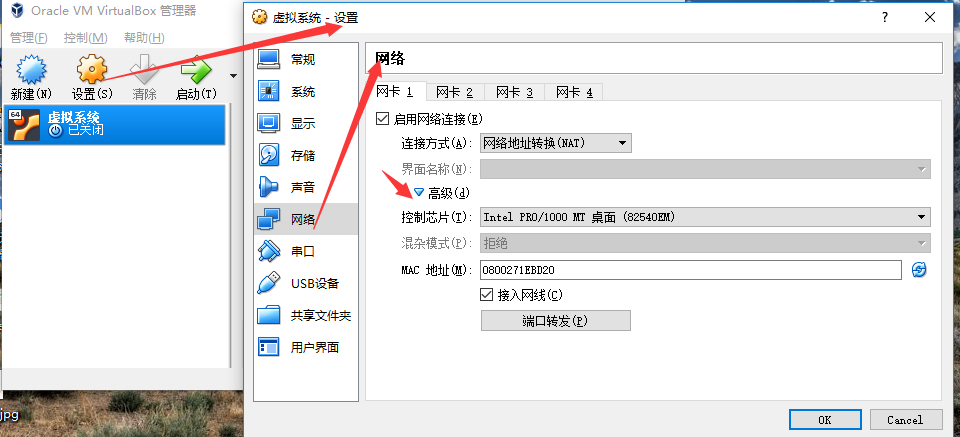This screenshot has width=960, height=437.
Task: Confirm settings with the OK button
Action: point(825,420)
